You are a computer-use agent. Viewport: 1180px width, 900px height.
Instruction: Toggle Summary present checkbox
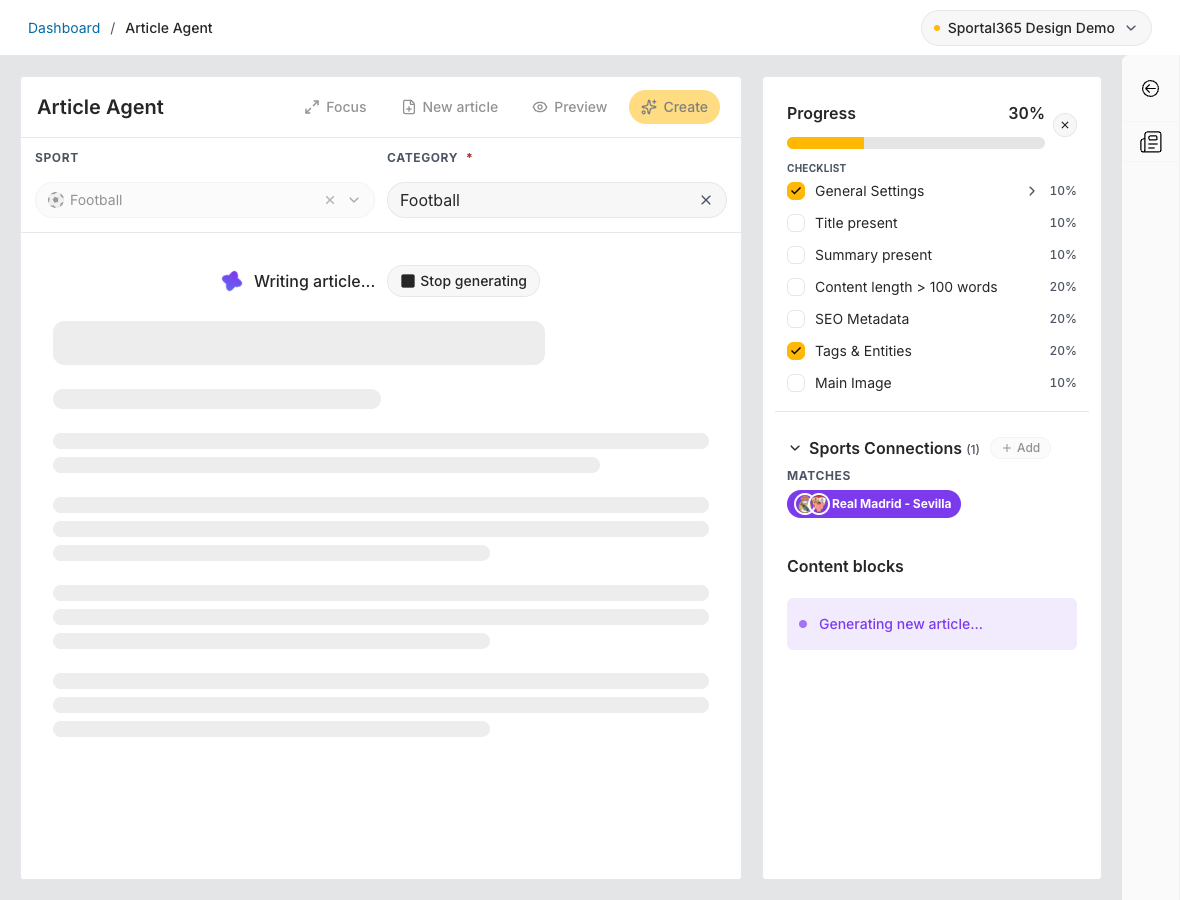tap(795, 255)
